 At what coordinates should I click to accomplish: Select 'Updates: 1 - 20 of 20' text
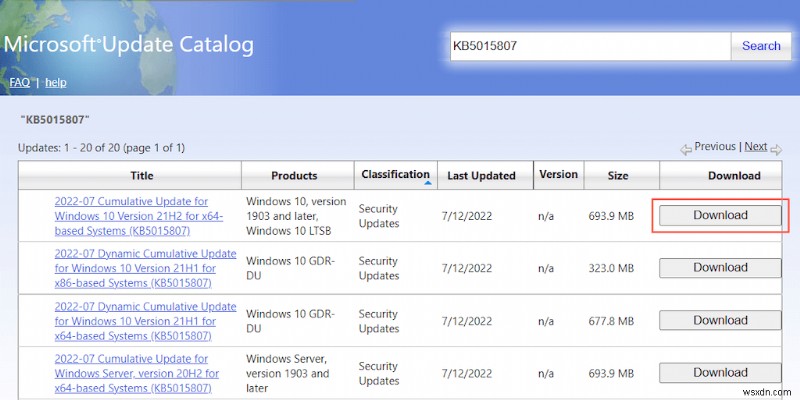click(x=102, y=148)
